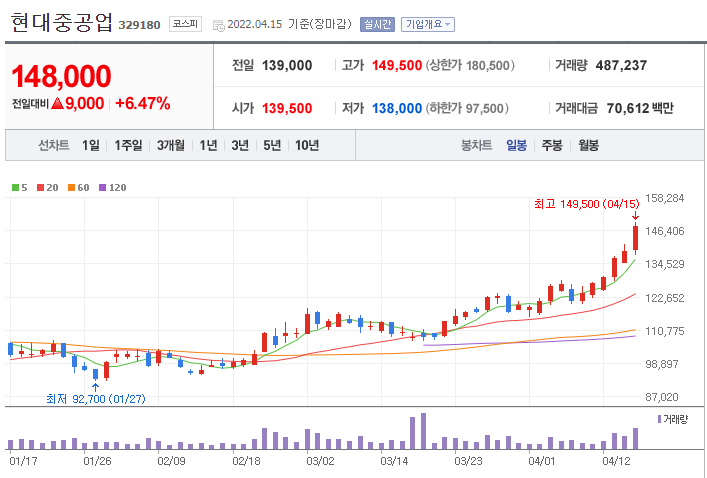Click the tallest purple volume bar
707x478 pixels.
pyautogui.click(x=423, y=431)
